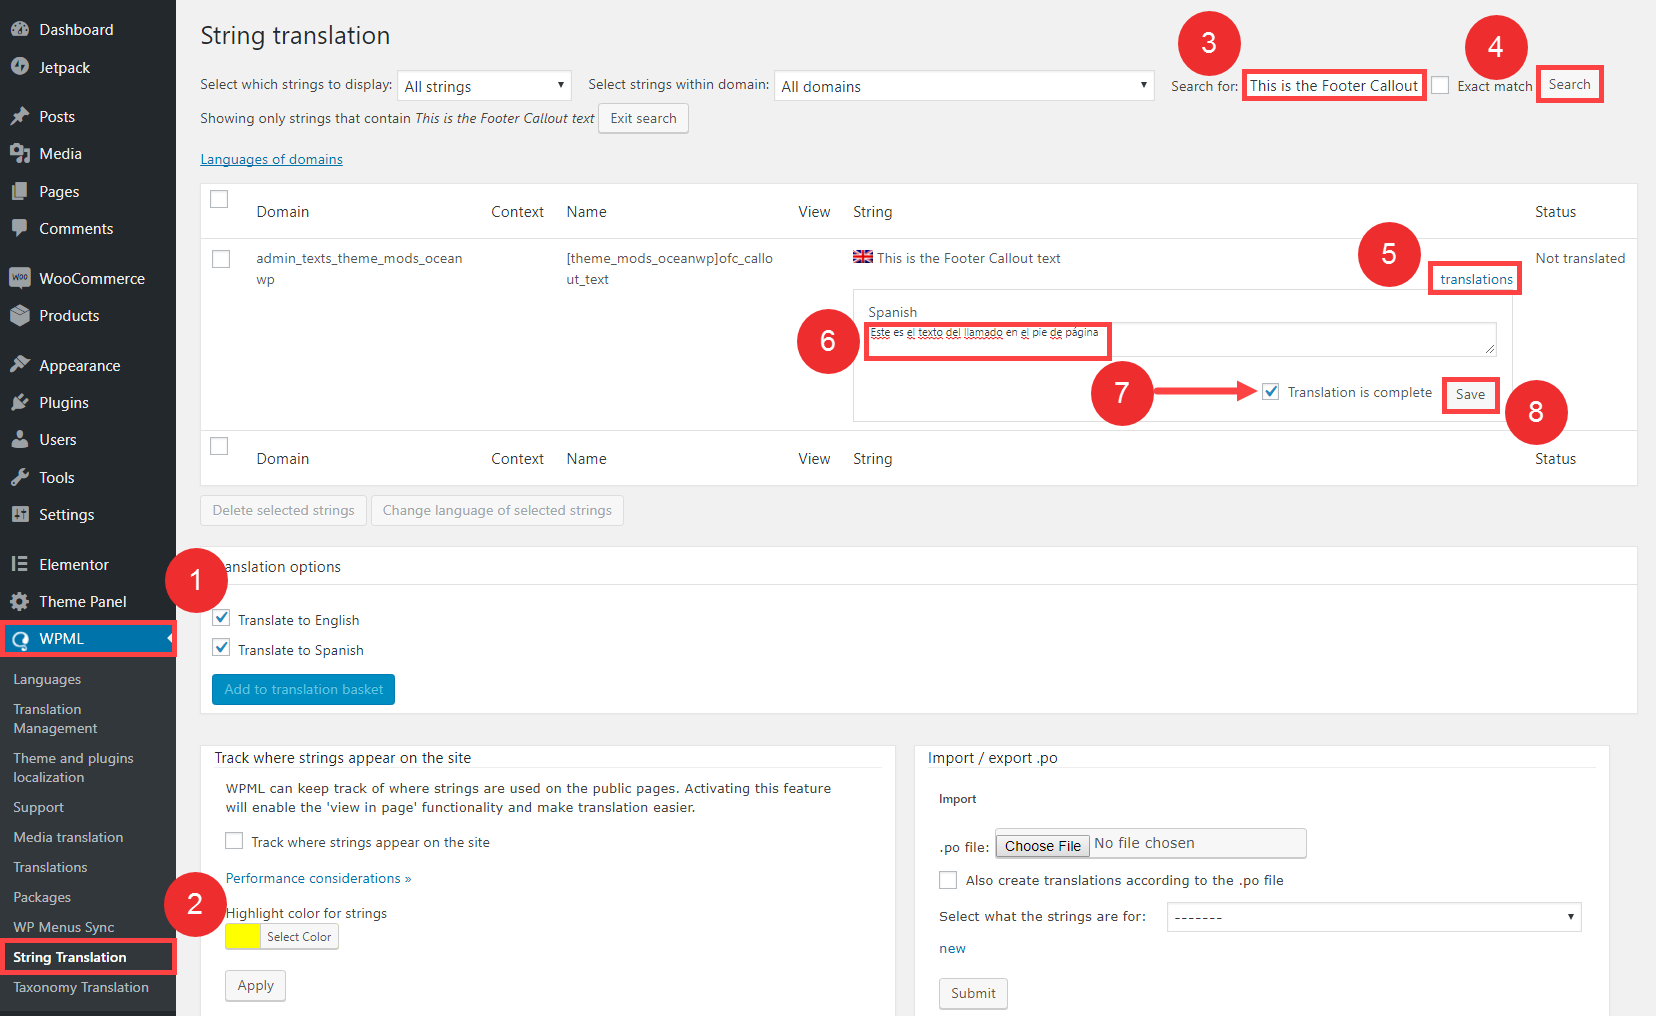1656x1016 pixels.
Task: Check select-all box in table footer
Action: pos(219,446)
